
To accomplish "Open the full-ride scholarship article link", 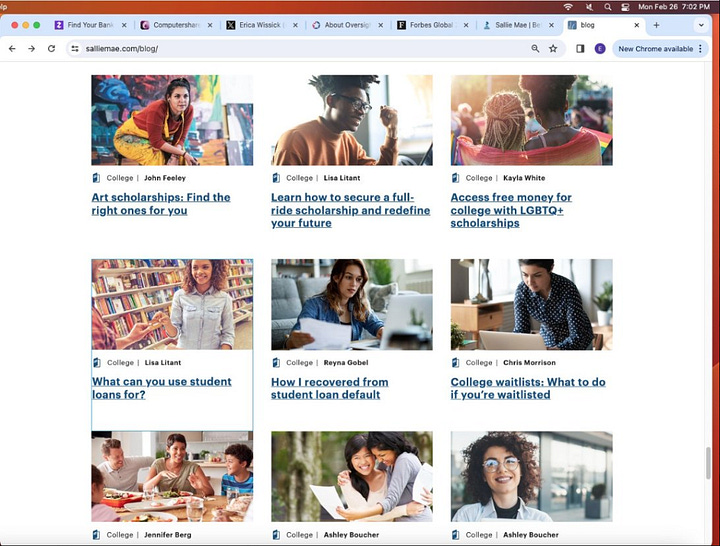I will click(x=350, y=210).
